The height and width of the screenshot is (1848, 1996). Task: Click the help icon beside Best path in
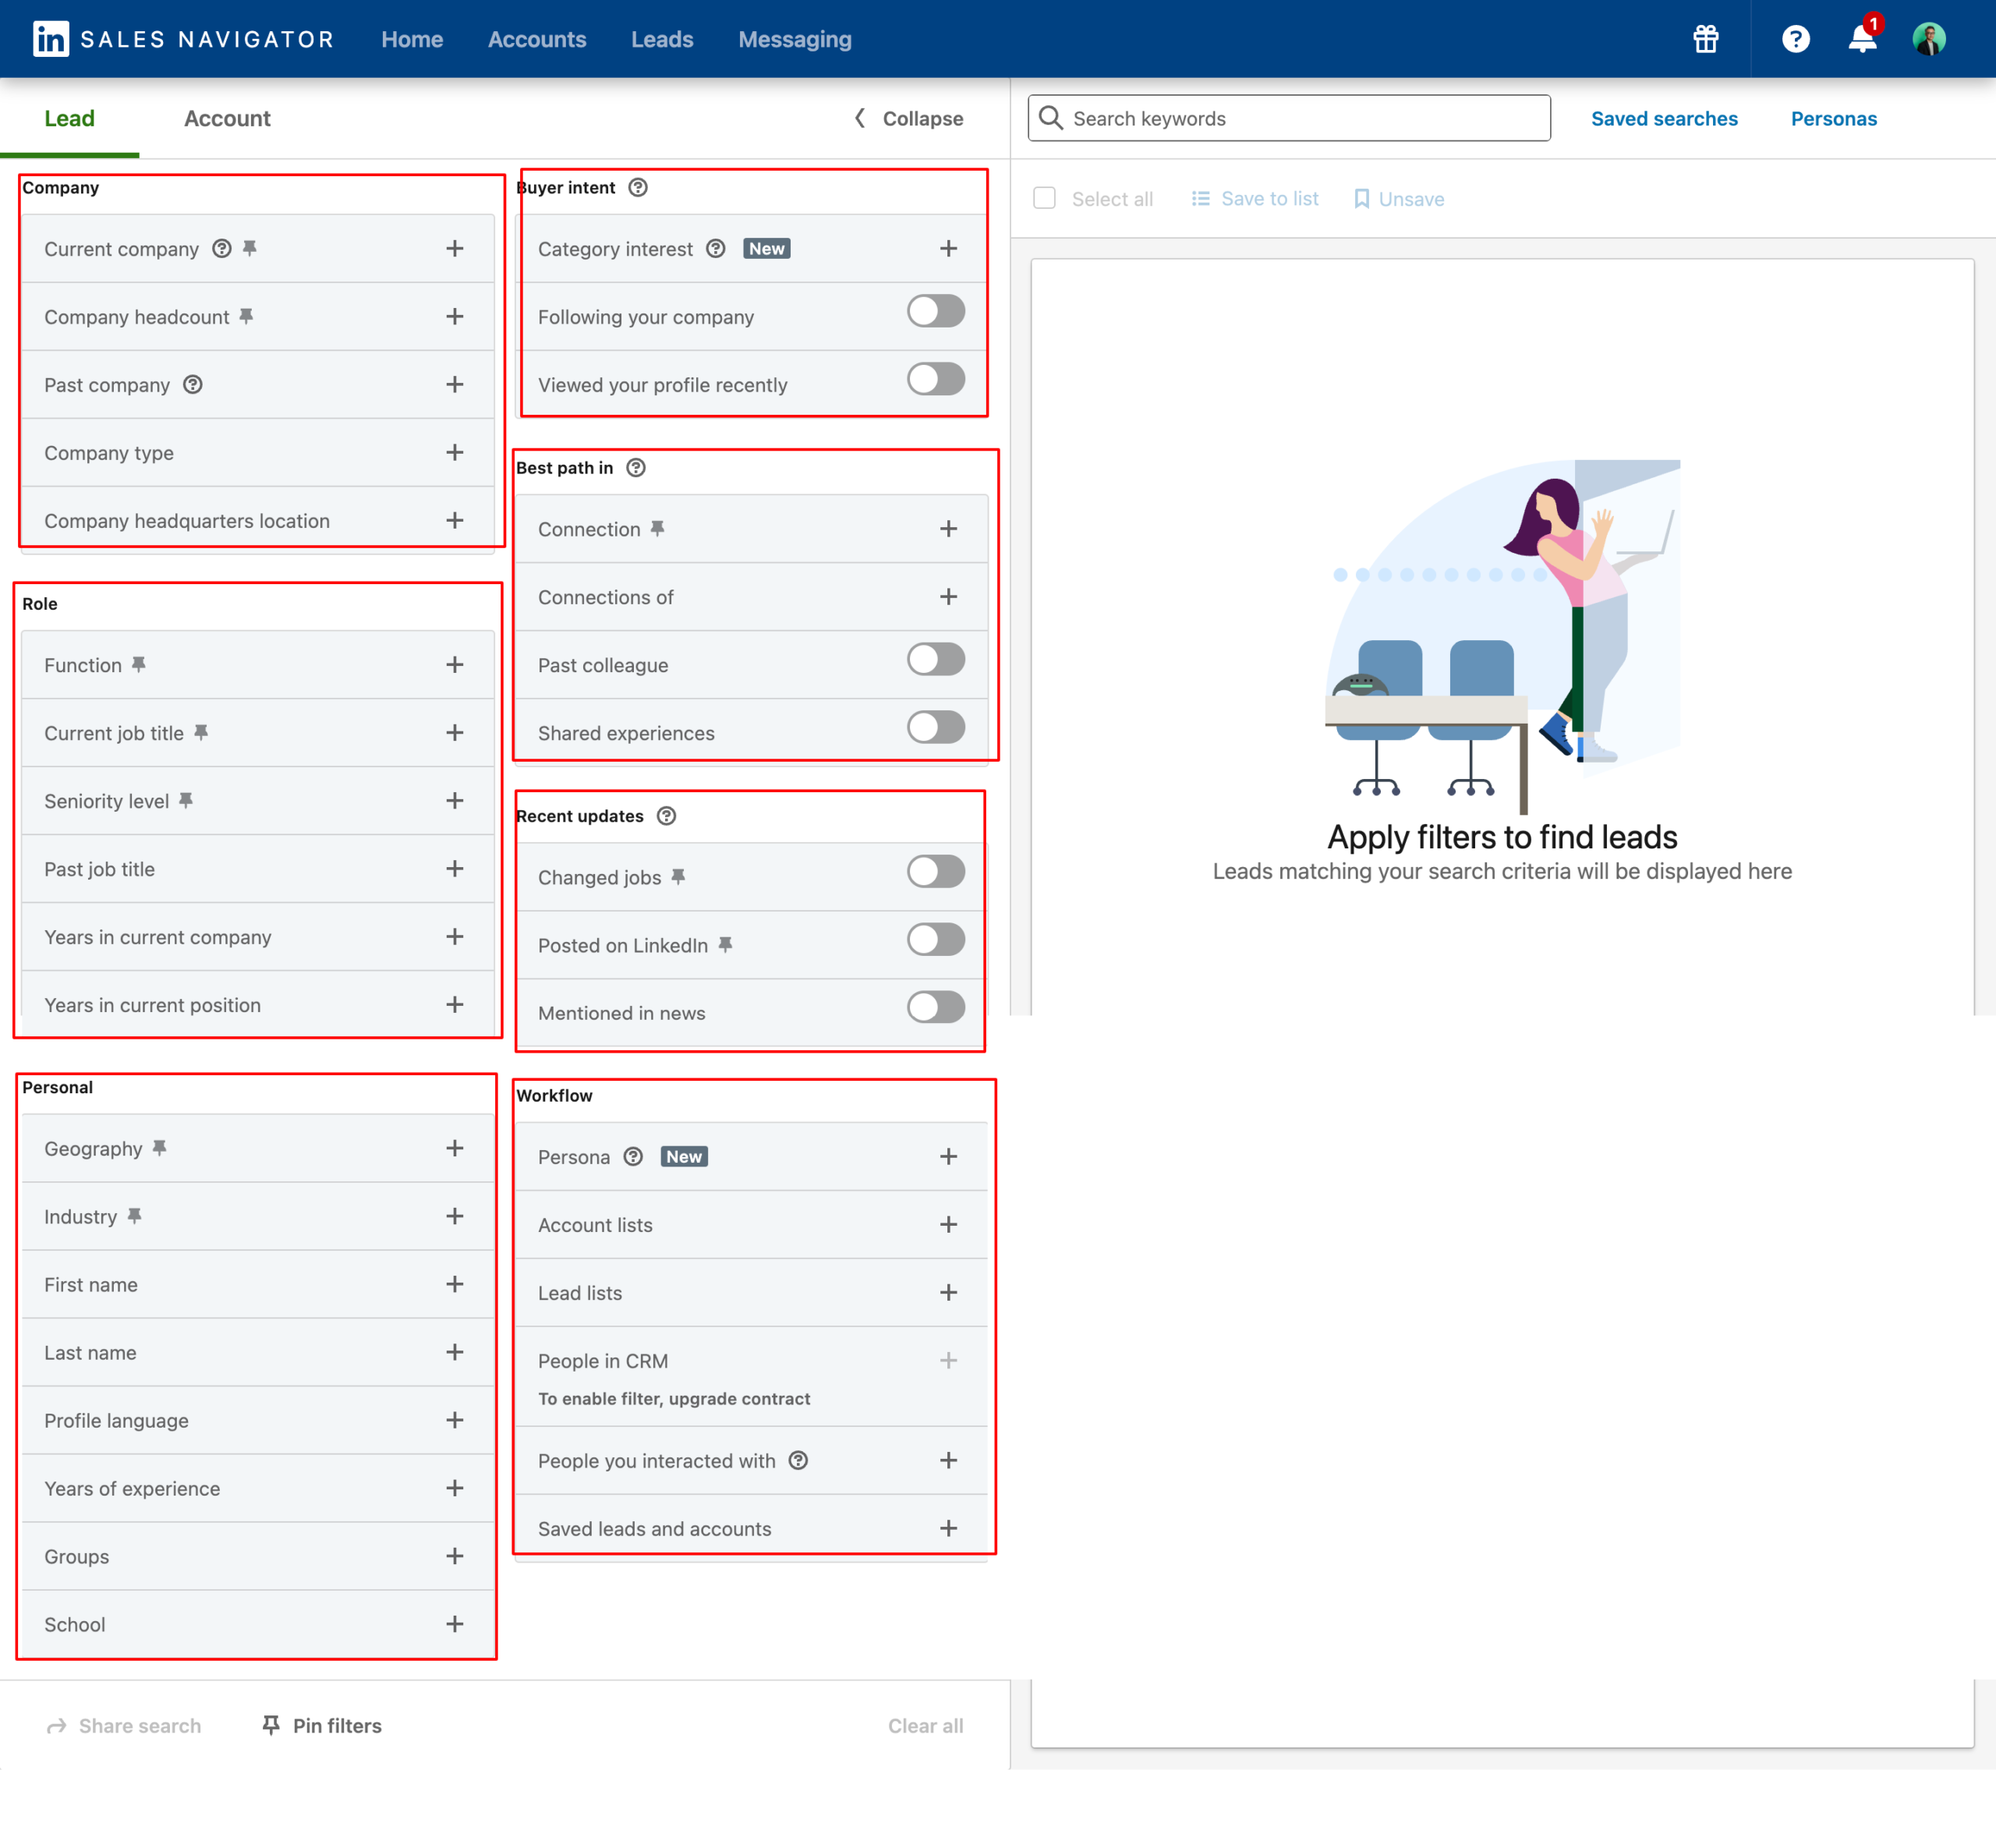(636, 467)
